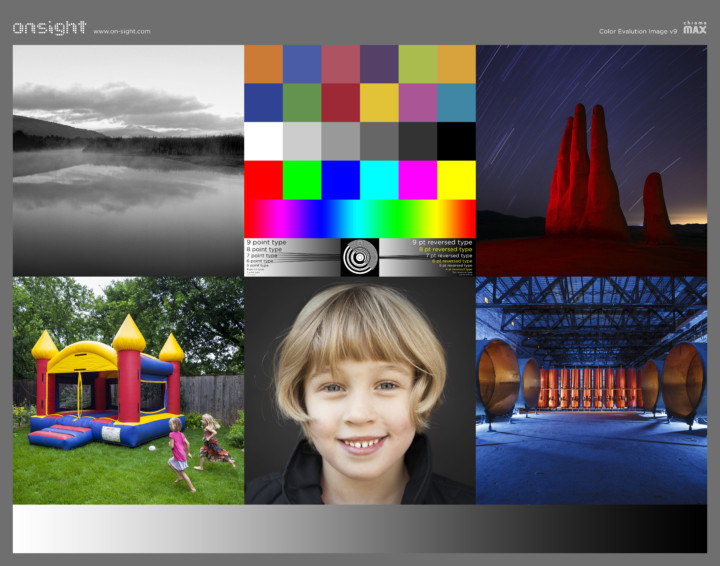Screen dimensions: 720x566
Task: Select the purple swatch in the top row
Action: tap(379, 64)
